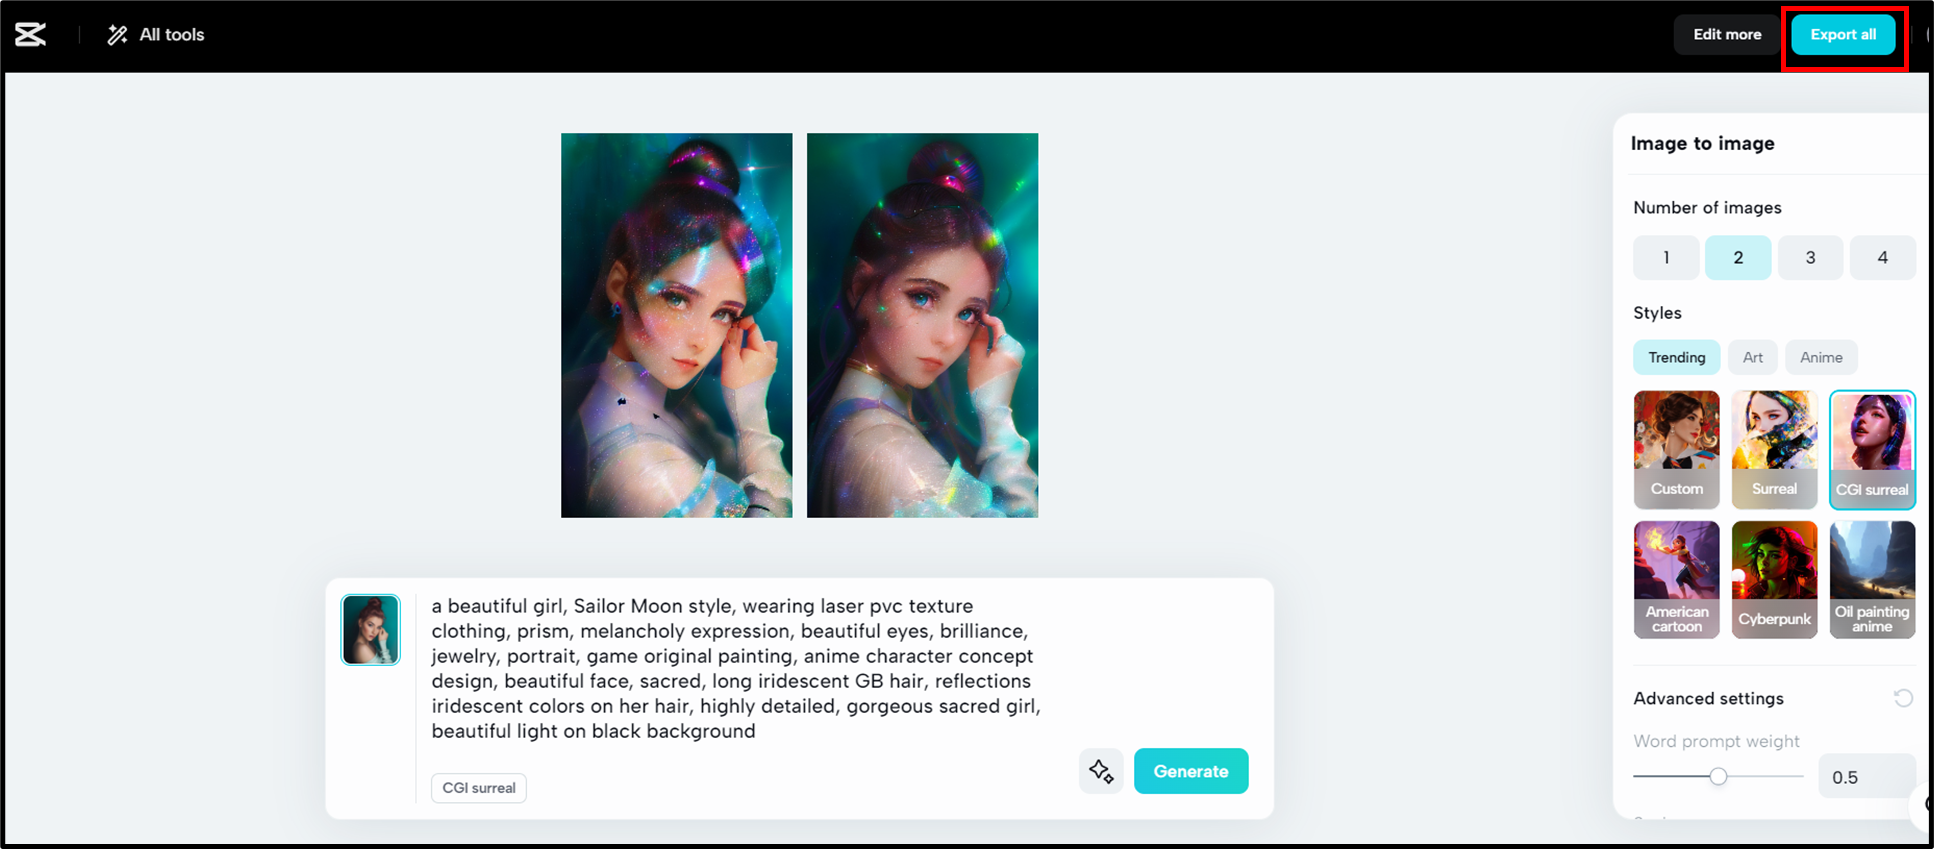Click the Image to image panel title
The width and height of the screenshot is (1934, 849).
coord(1702,143)
